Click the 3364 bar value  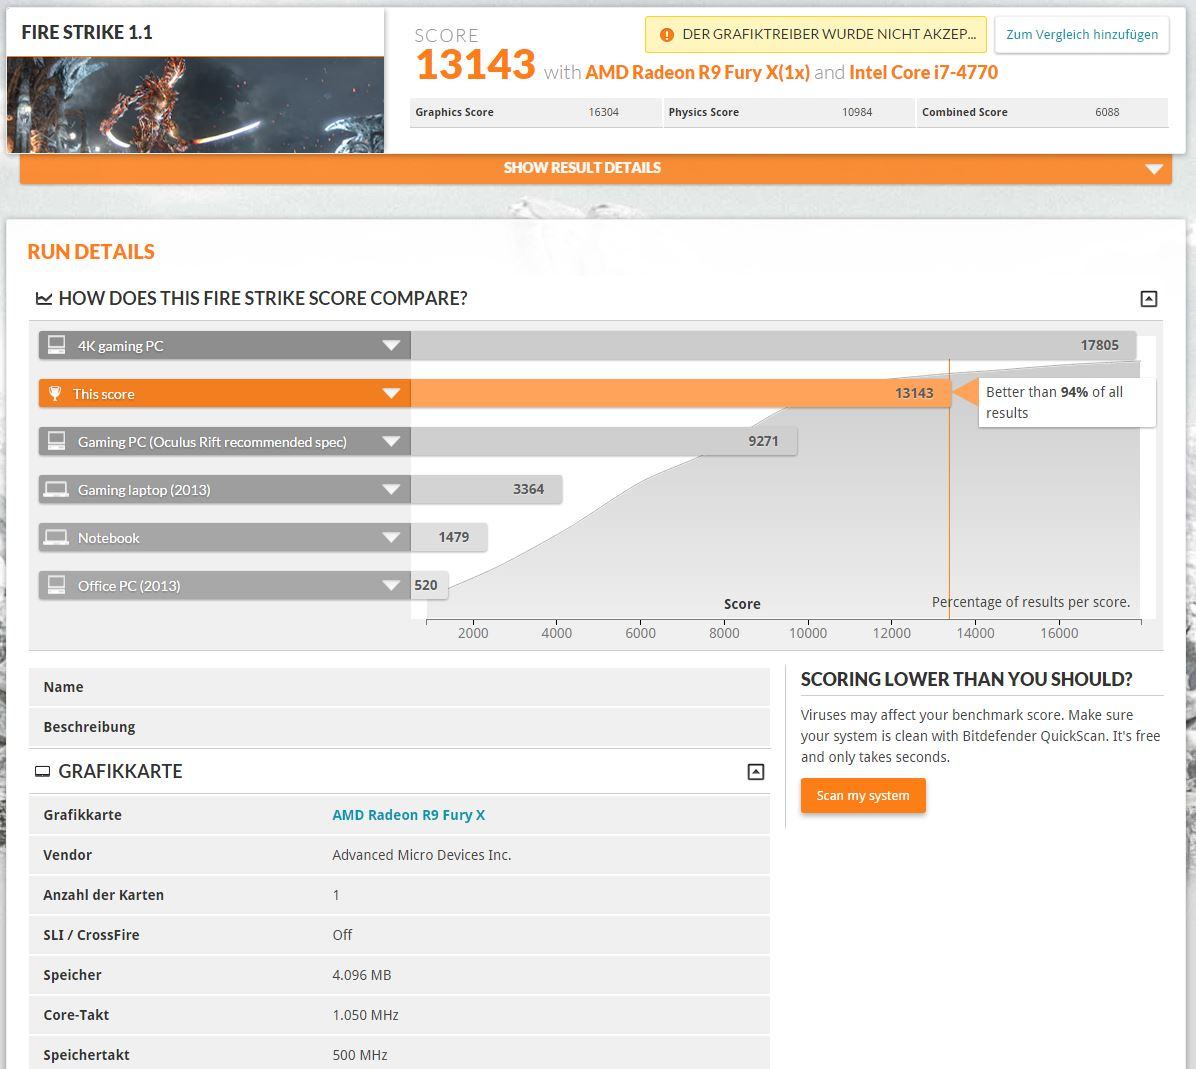(529, 489)
